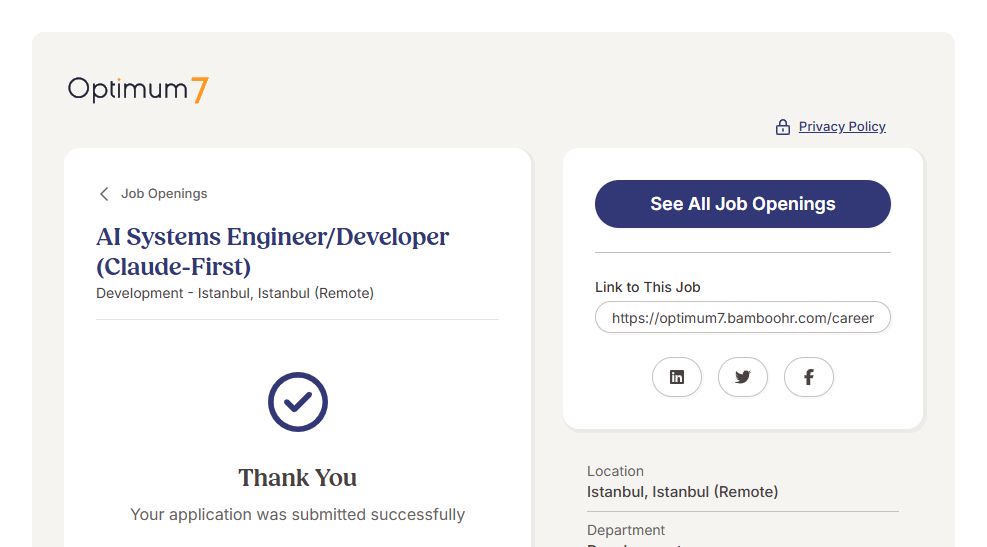Share the job on LinkedIn
987x547 pixels.
[677, 377]
